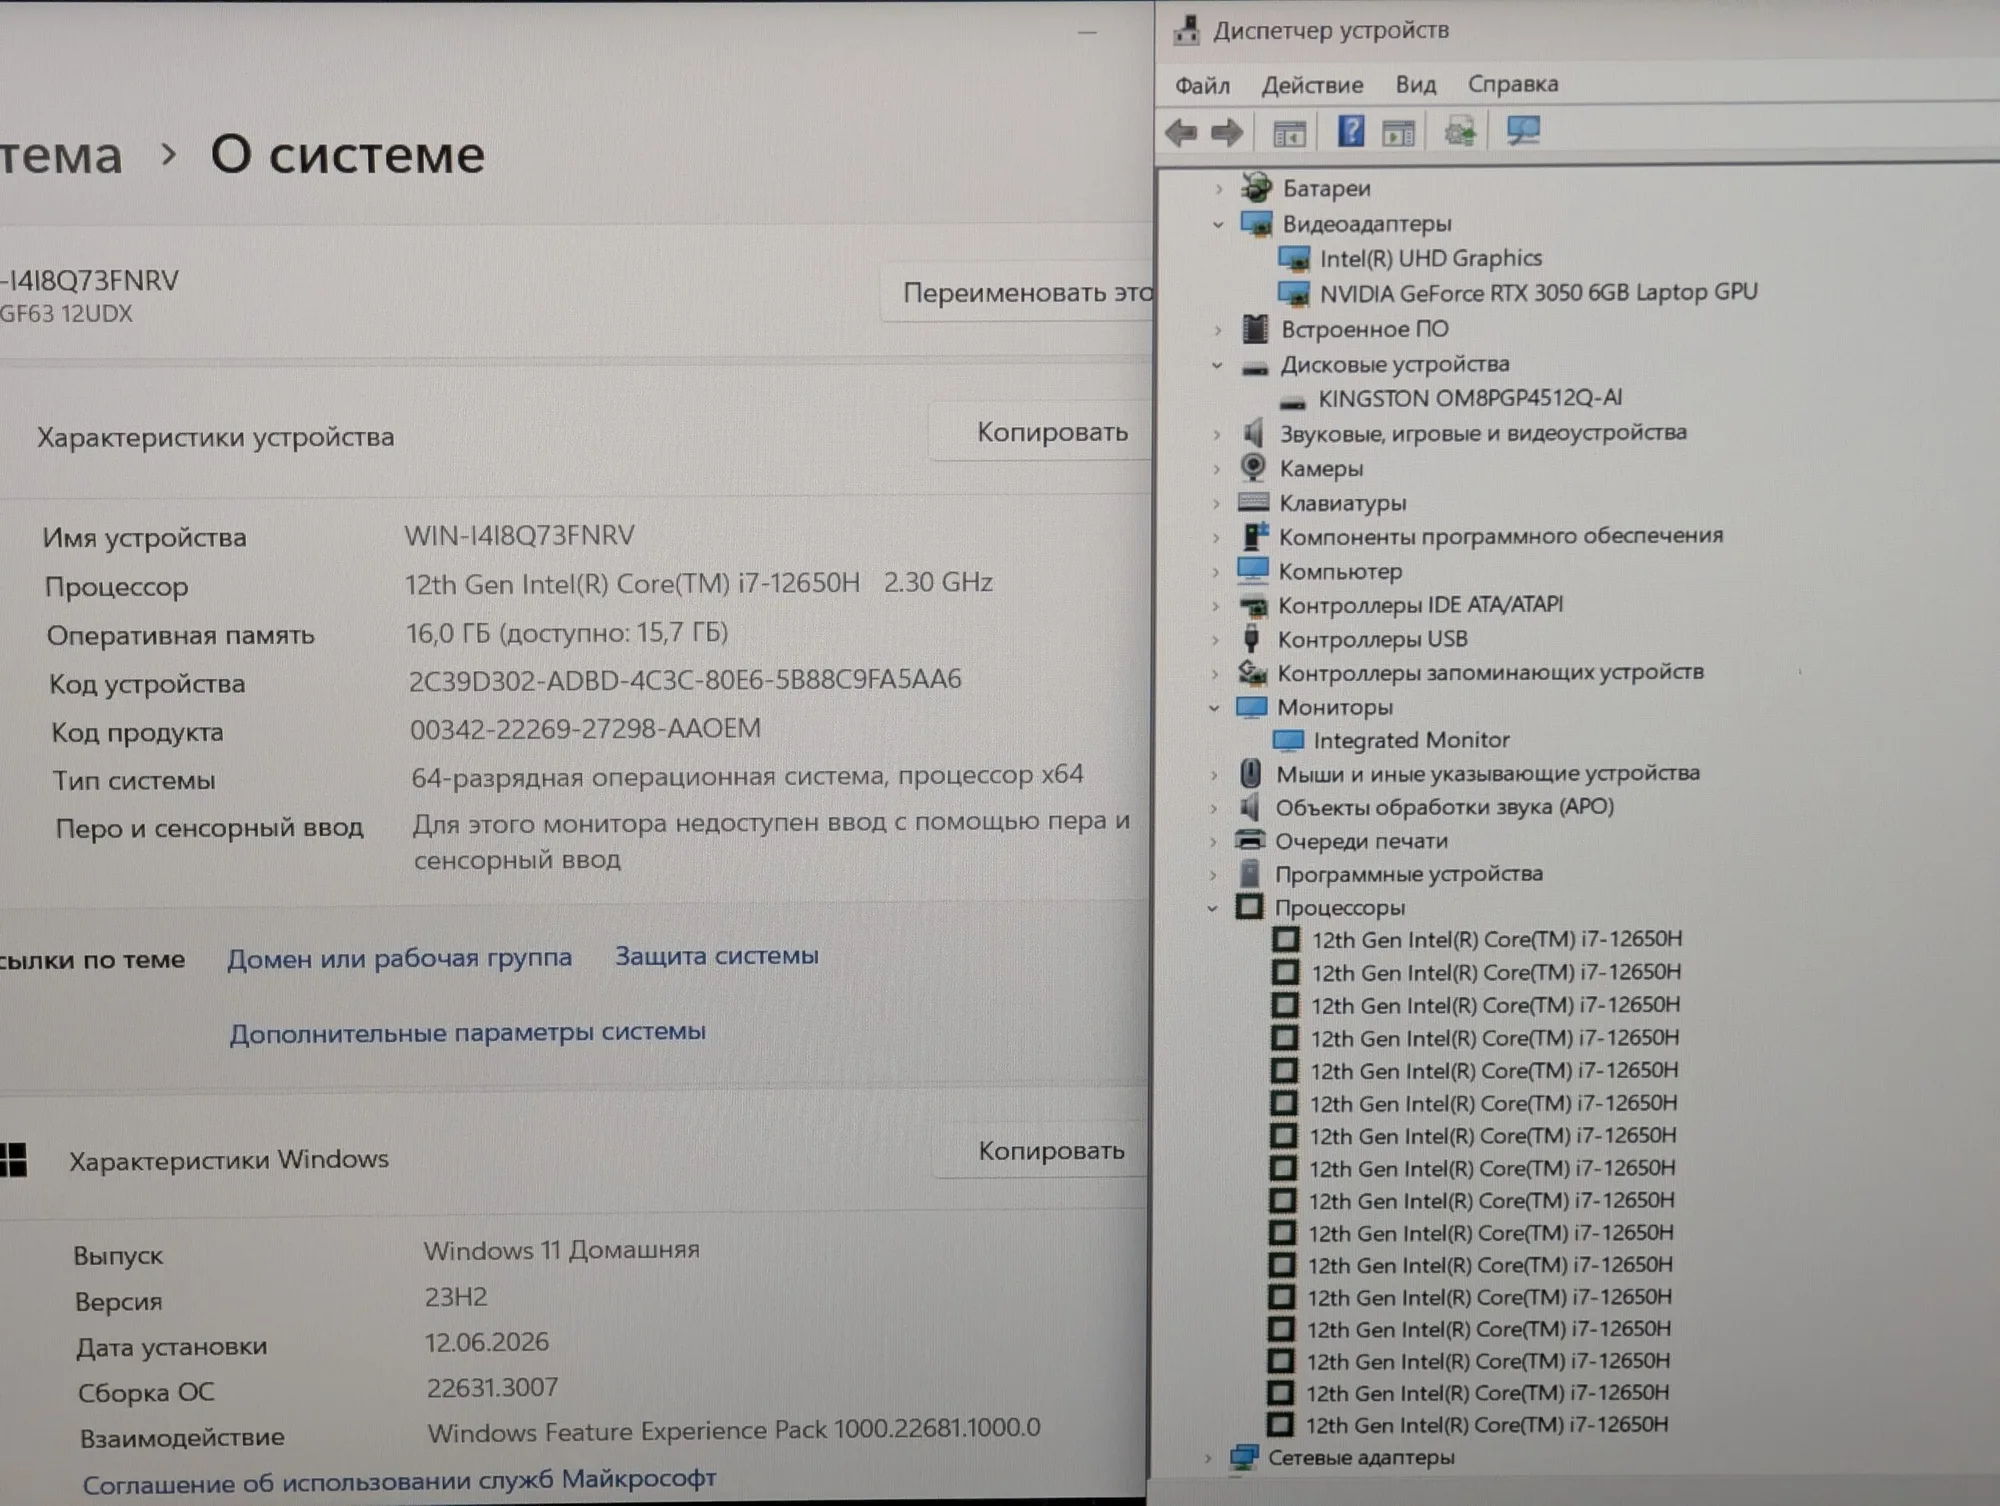This screenshot has height=1506, width=2000.
Task: Click the Программные устройства item
Action: coord(1408,874)
